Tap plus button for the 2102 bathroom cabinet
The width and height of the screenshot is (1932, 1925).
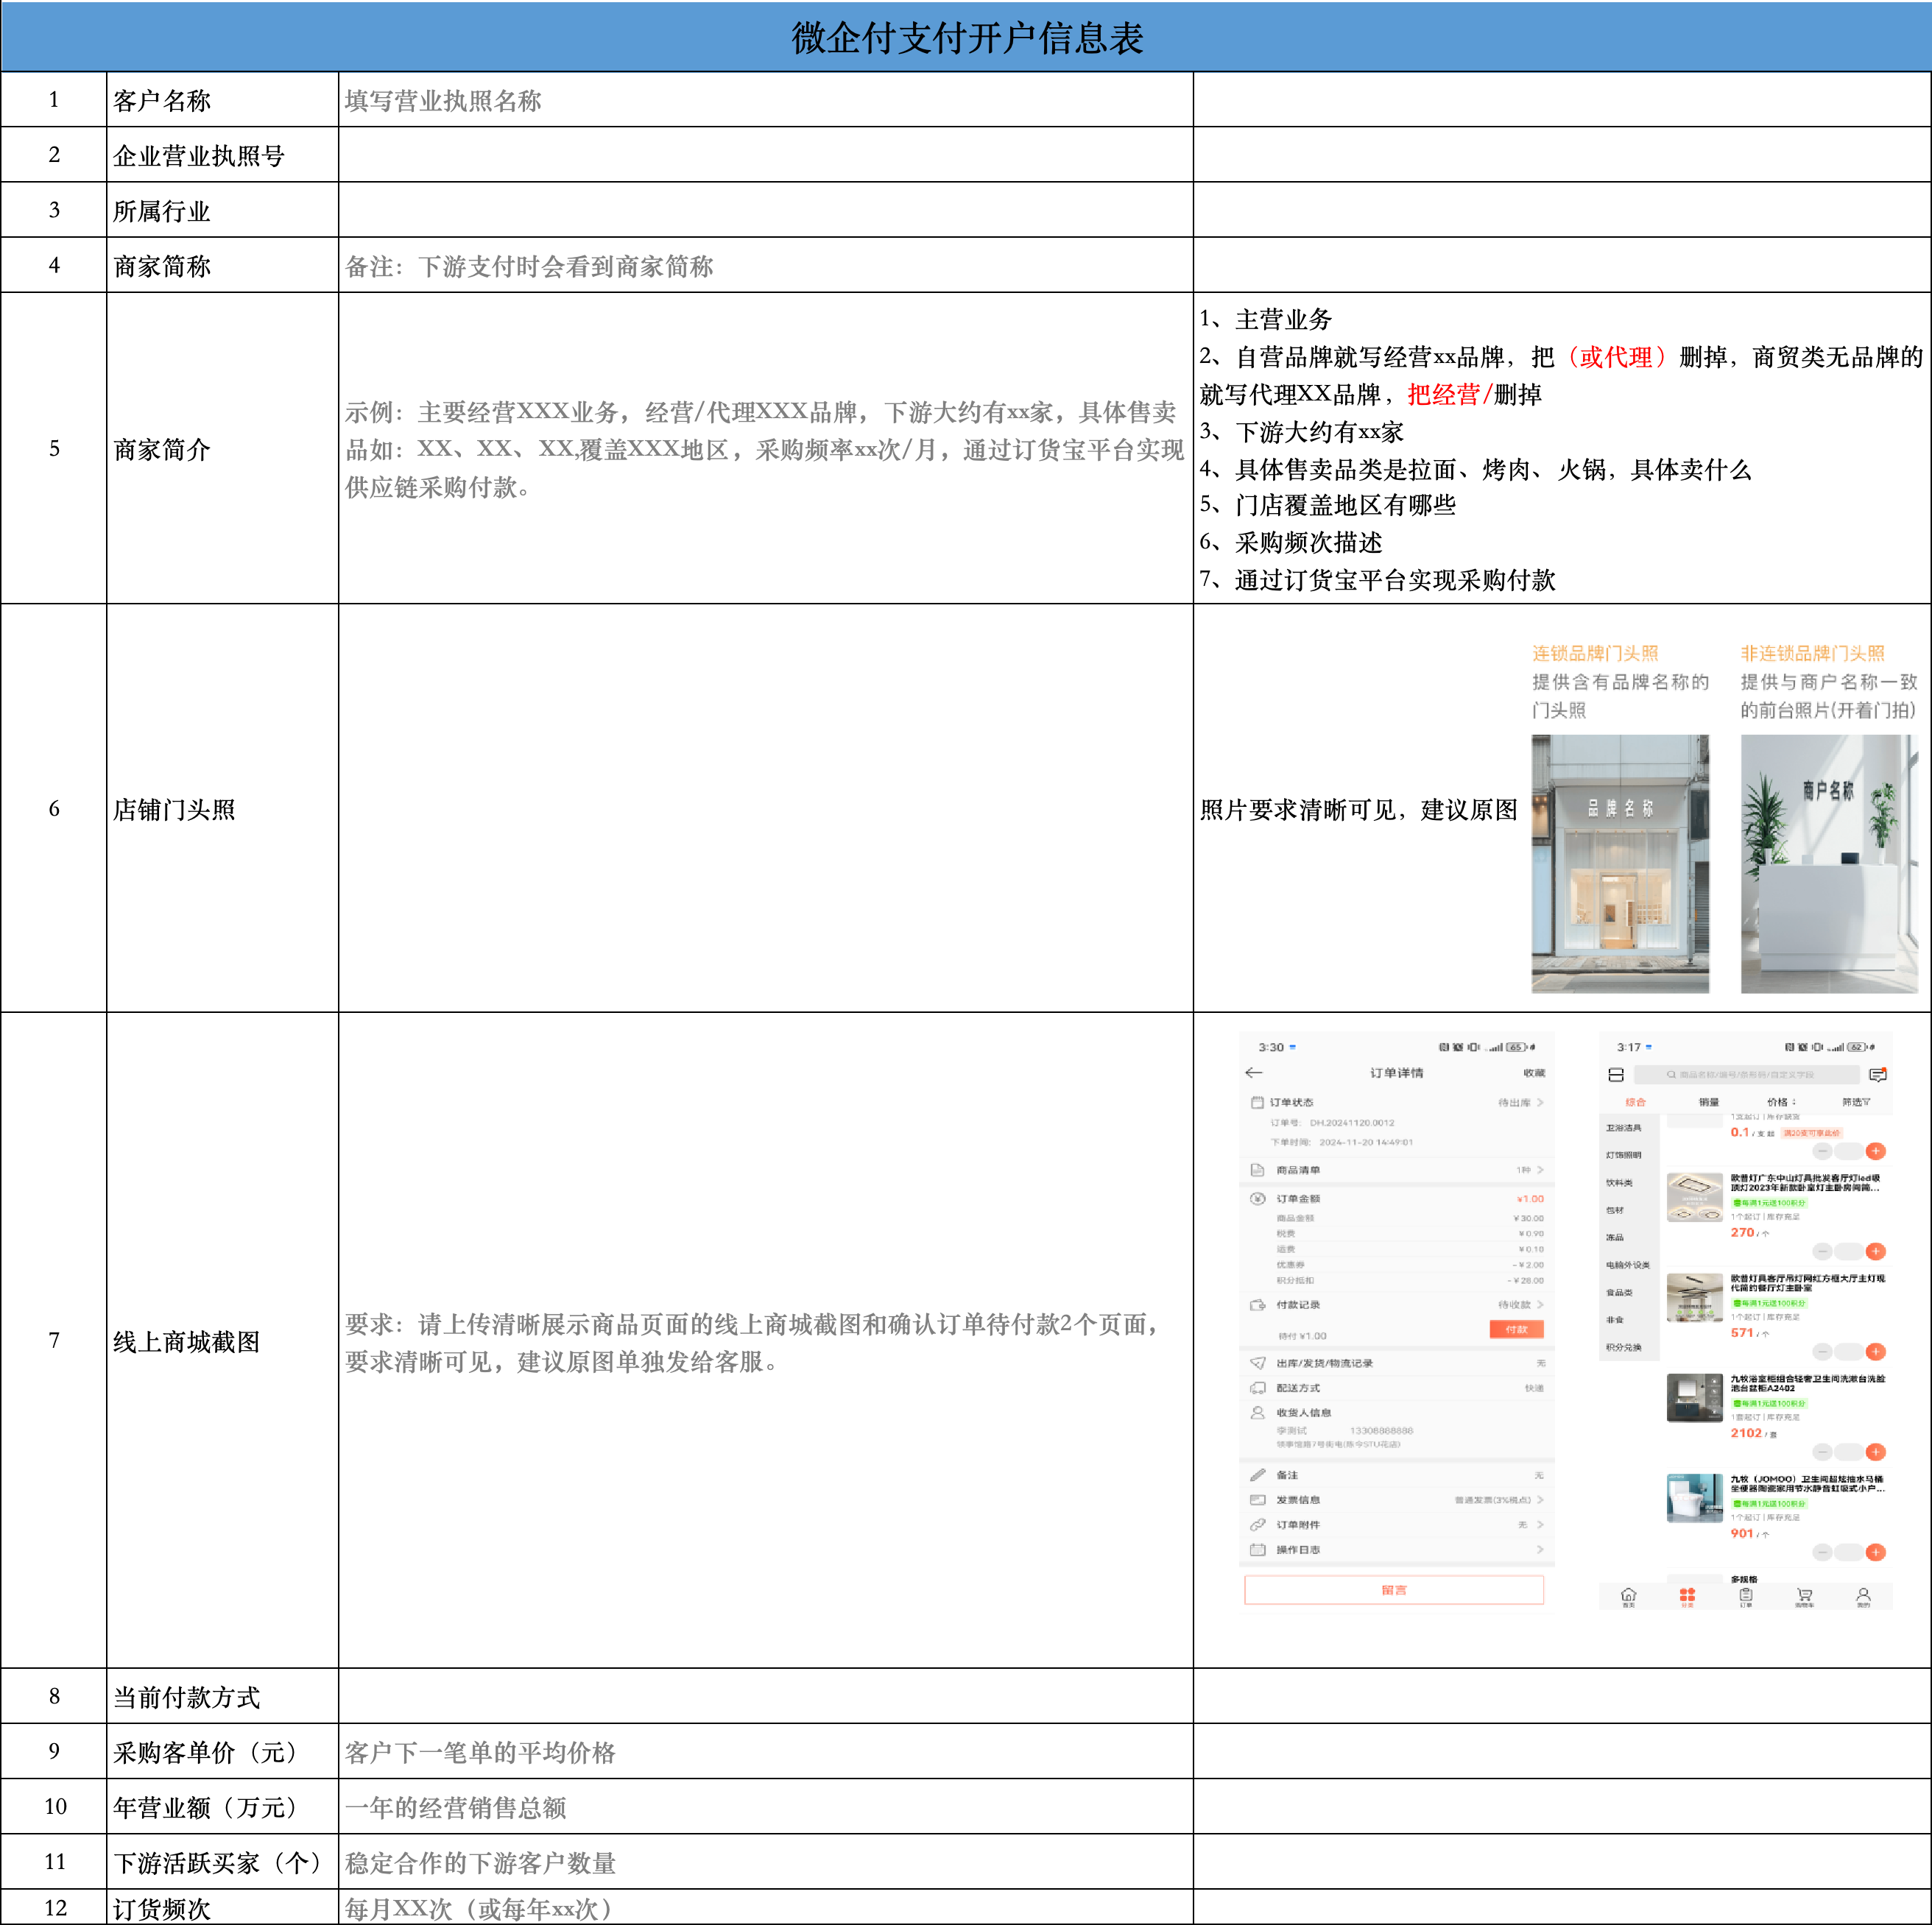click(1876, 1451)
